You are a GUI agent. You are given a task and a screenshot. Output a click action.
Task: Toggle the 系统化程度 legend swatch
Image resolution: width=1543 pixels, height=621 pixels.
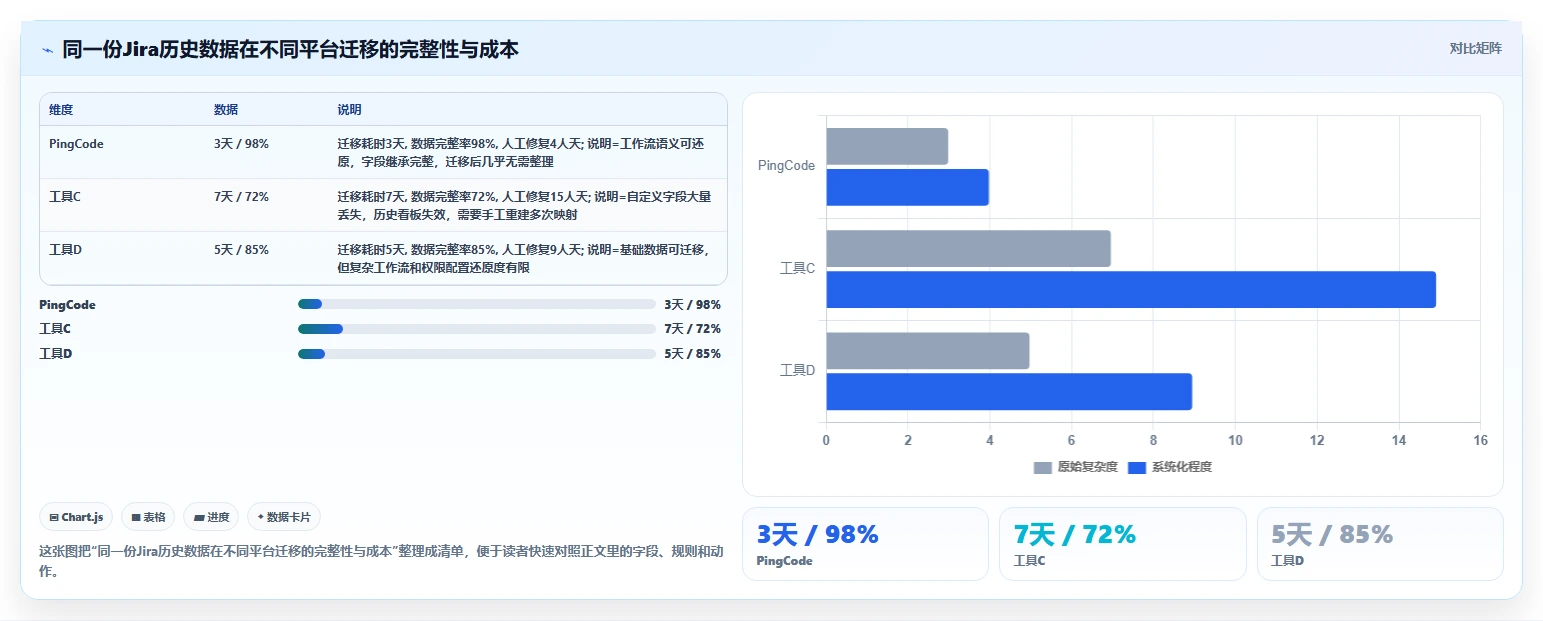[1137, 467]
